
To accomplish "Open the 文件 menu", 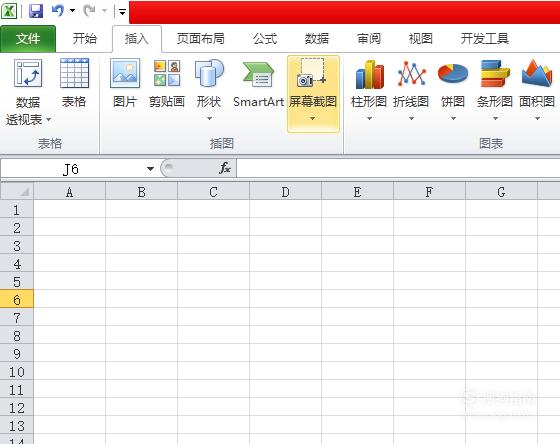I will pos(28,39).
